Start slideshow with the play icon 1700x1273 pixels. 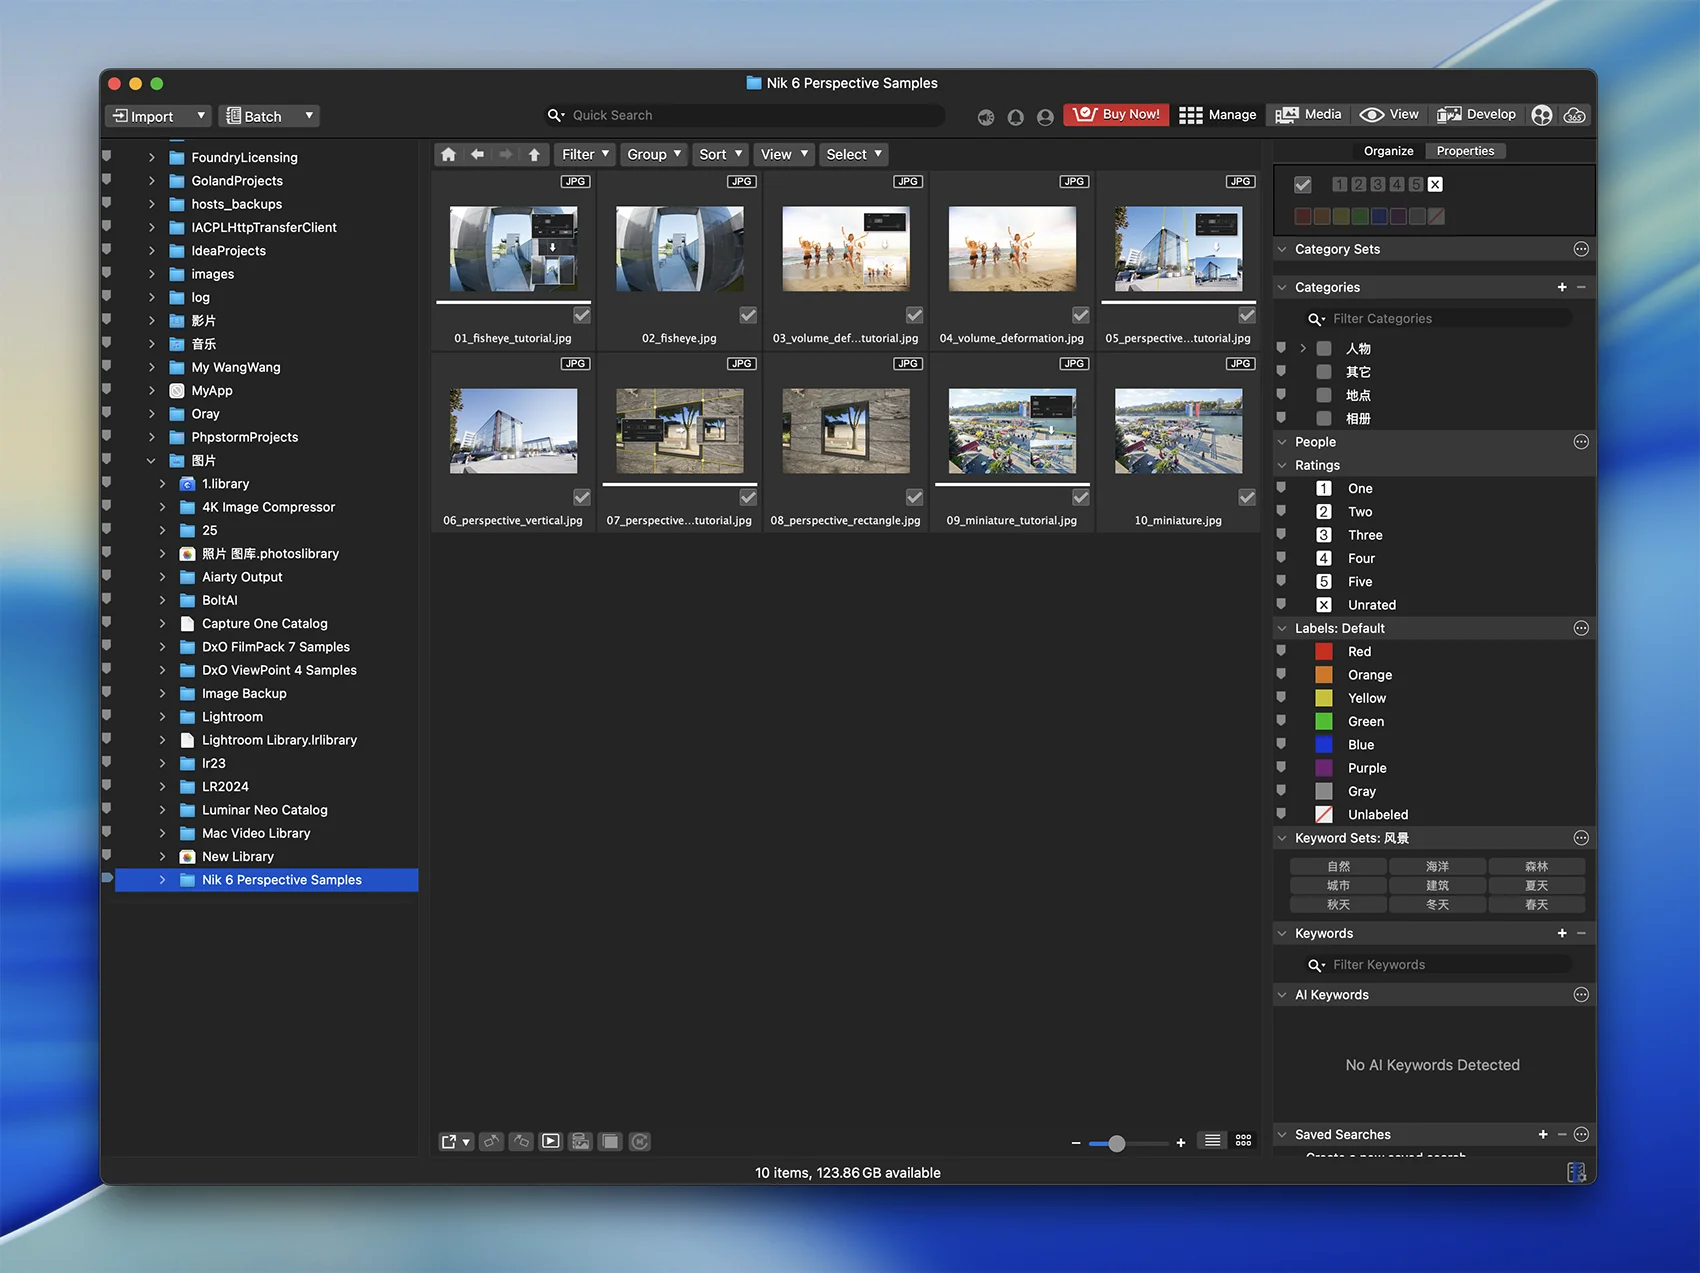tap(551, 1141)
